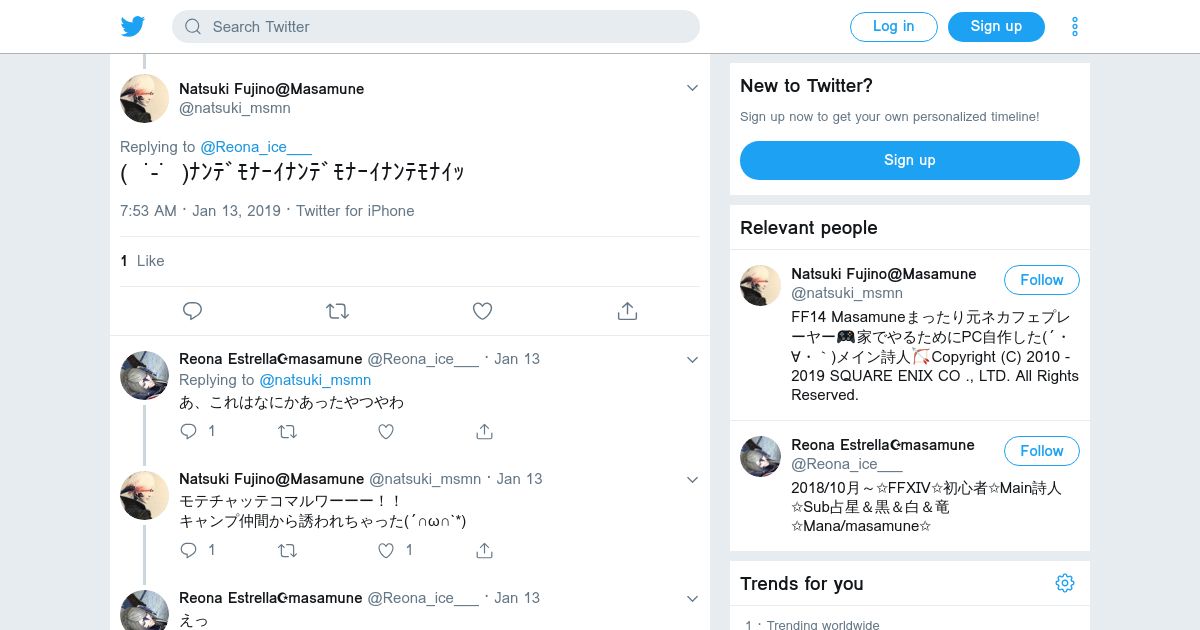This screenshot has height=630, width=1200.
Task: Reply to the main Natsuki Fujino tweet
Action: point(193,311)
